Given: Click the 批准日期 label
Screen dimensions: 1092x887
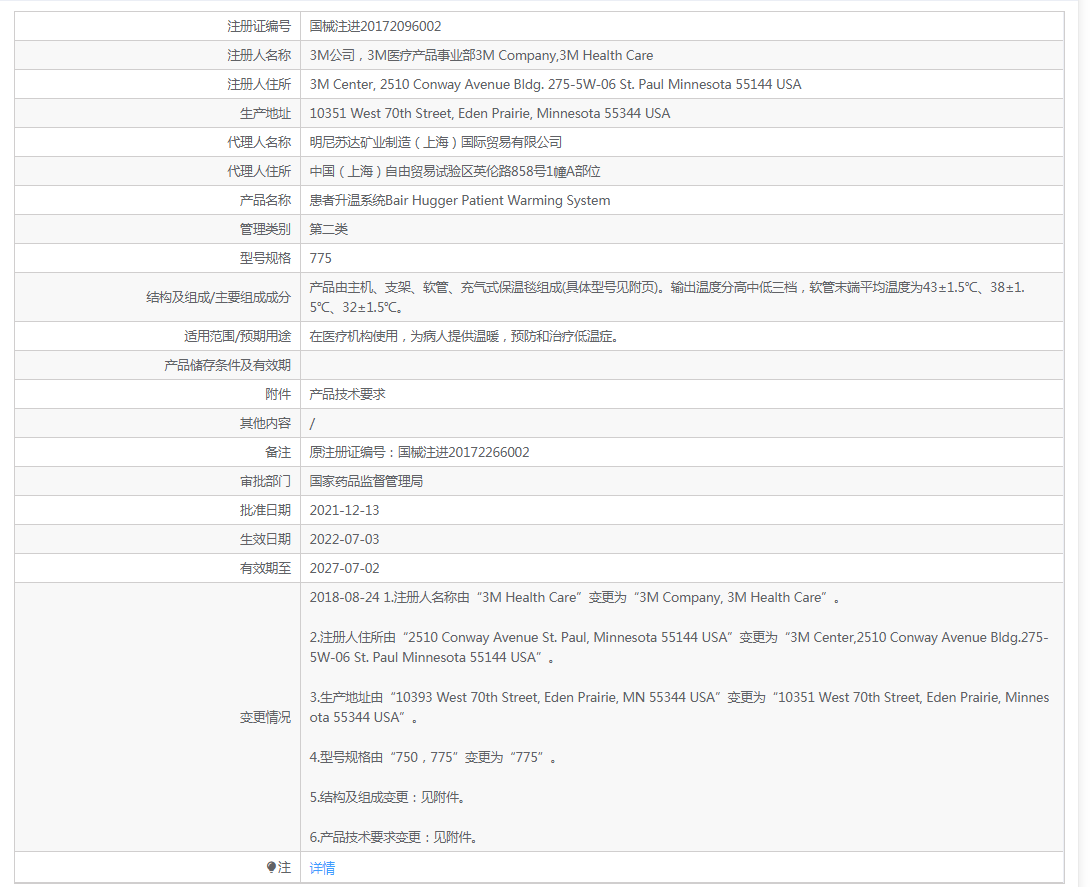Looking at the screenshot, I should (x=265, y=510).
